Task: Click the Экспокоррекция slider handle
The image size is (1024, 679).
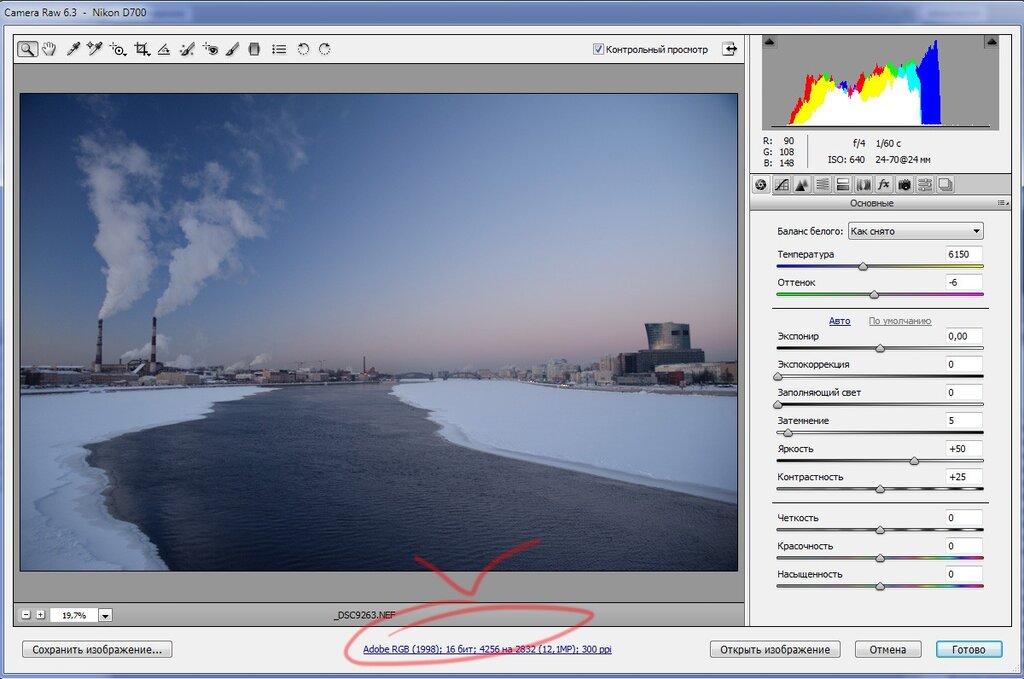Action: tap(778, 377)
